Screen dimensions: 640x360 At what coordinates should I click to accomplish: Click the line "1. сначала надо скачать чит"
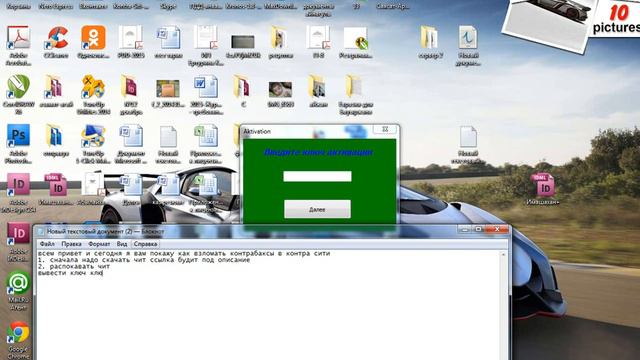point(144,260)
